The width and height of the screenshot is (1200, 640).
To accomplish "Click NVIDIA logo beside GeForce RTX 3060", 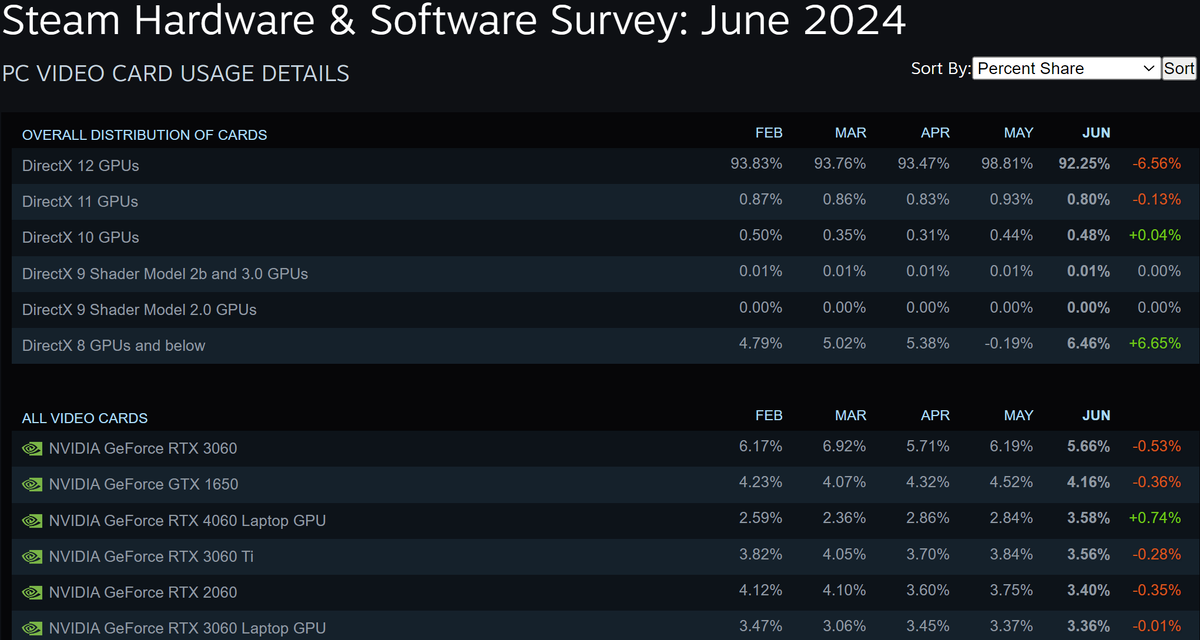I will click(32, 448).
